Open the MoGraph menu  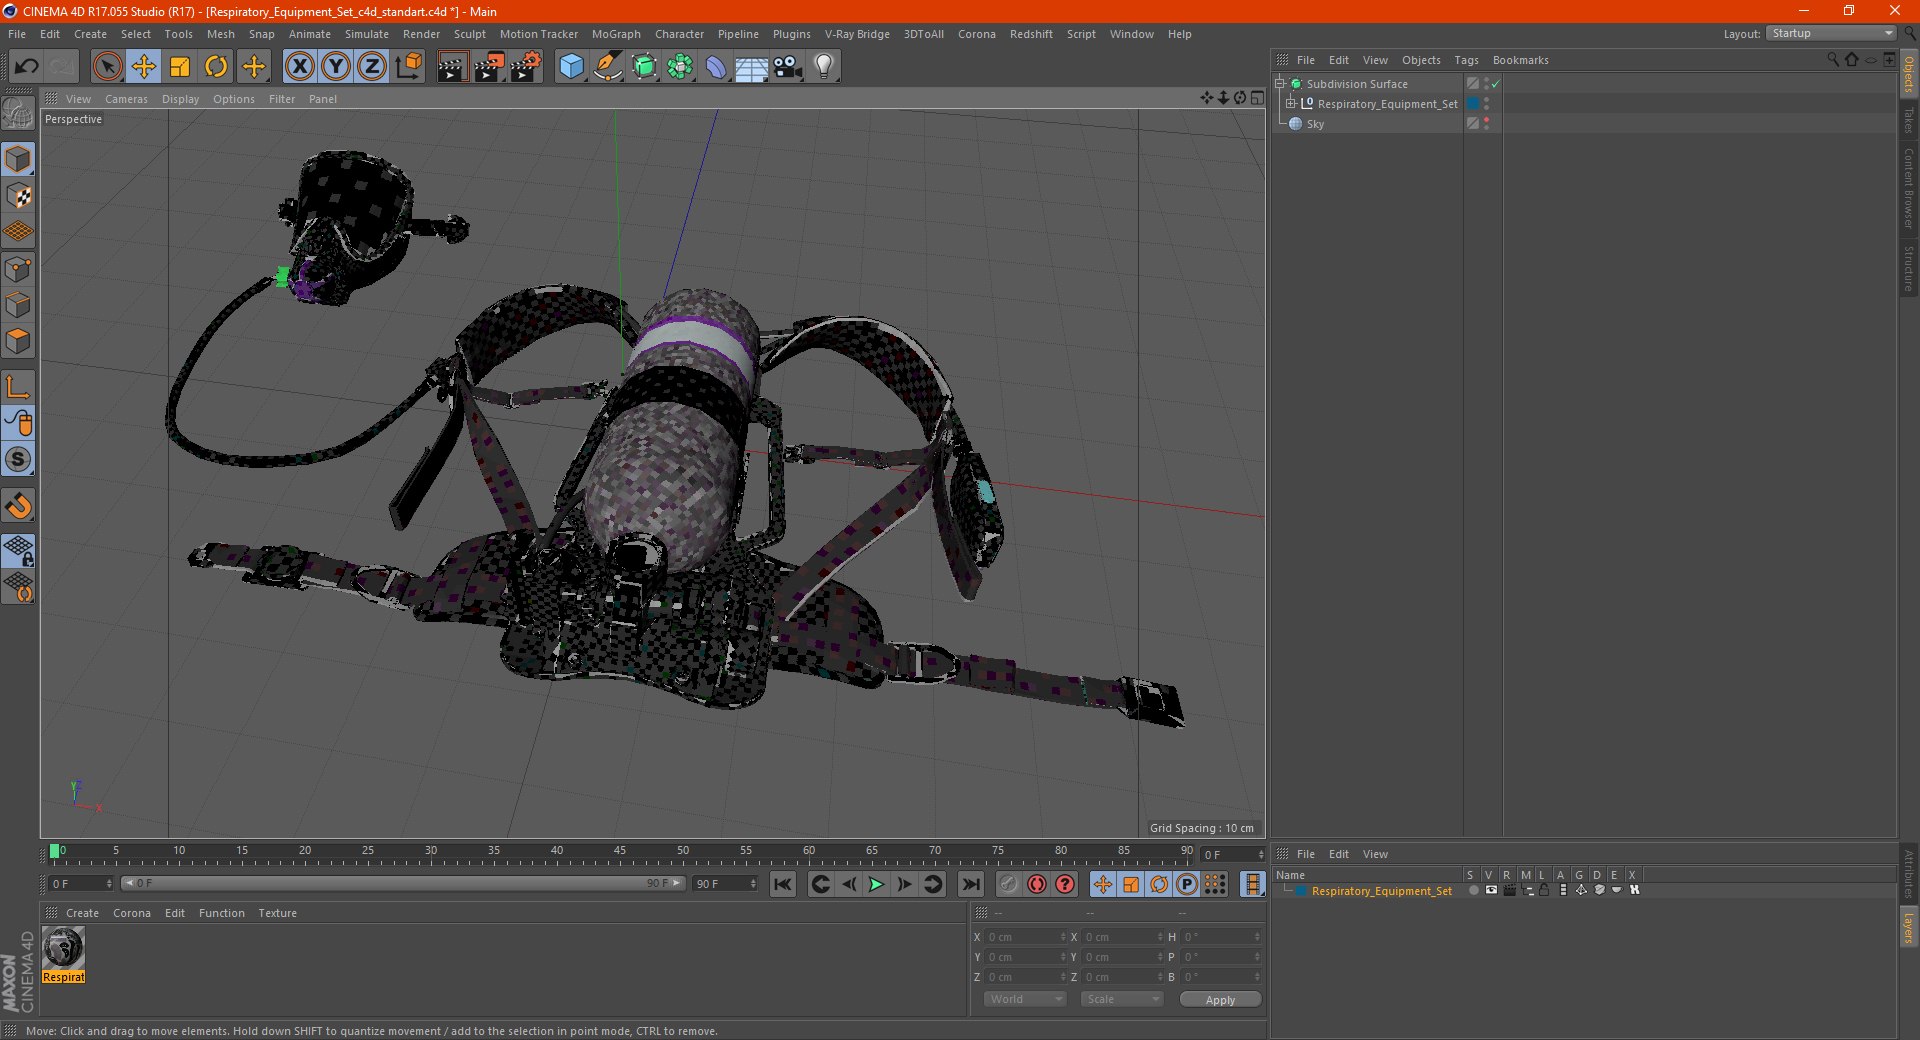pos(616,34)
